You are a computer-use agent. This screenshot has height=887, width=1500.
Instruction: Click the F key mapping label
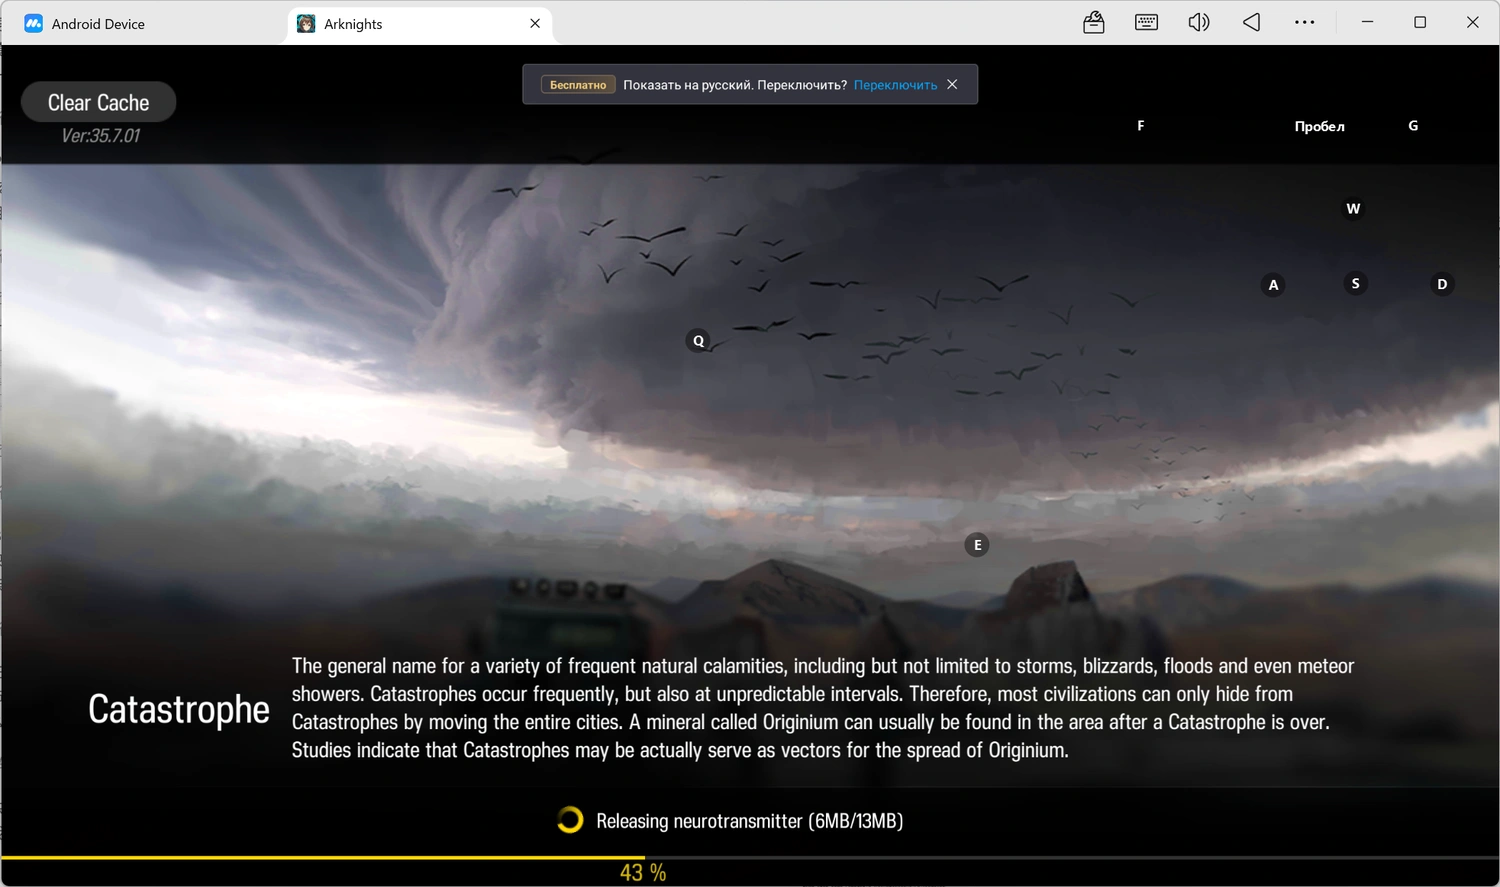point(1141,126)
